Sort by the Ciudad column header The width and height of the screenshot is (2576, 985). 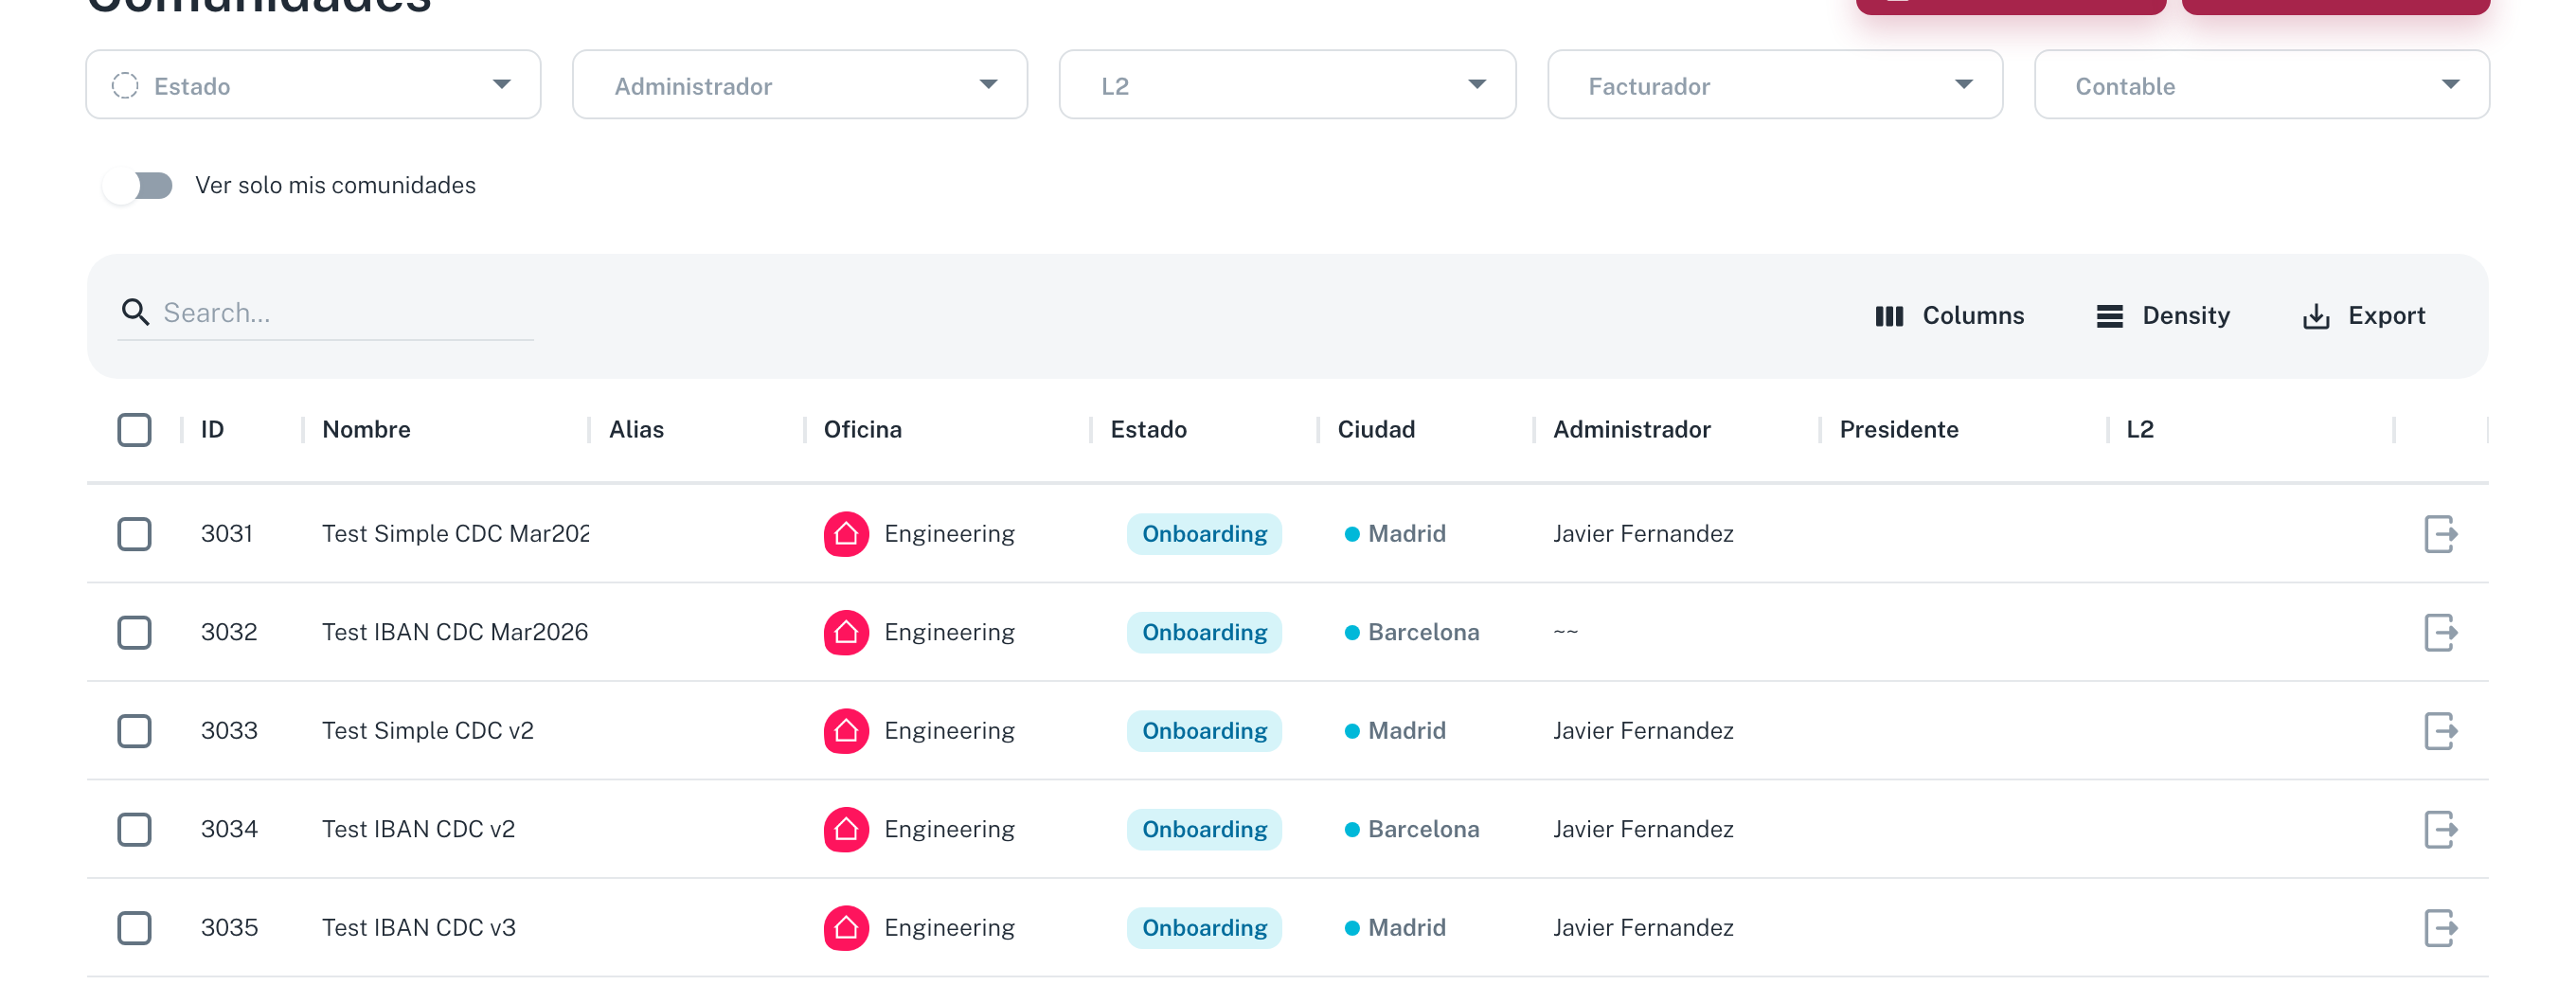[x=1376, y=430]
